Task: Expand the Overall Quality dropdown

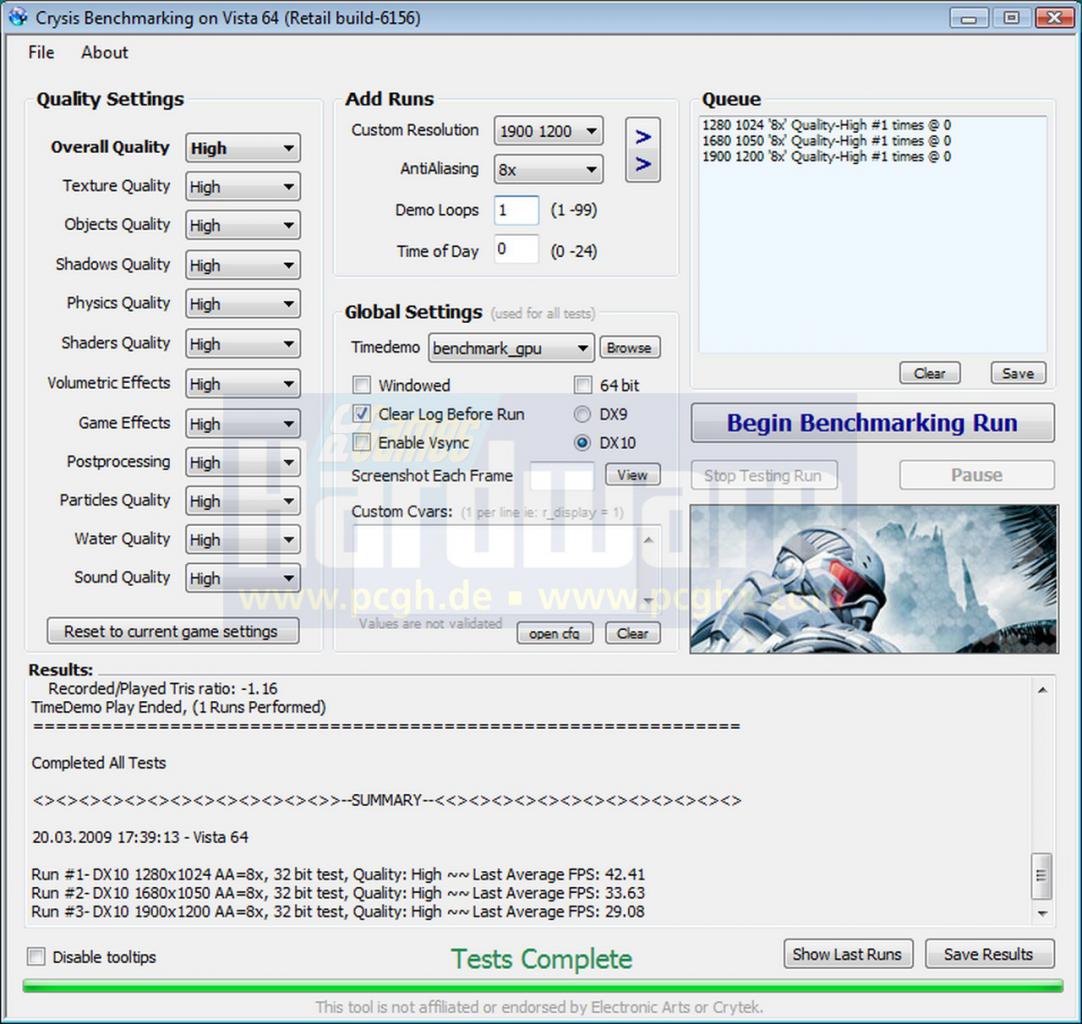Action: click(242, 148)
